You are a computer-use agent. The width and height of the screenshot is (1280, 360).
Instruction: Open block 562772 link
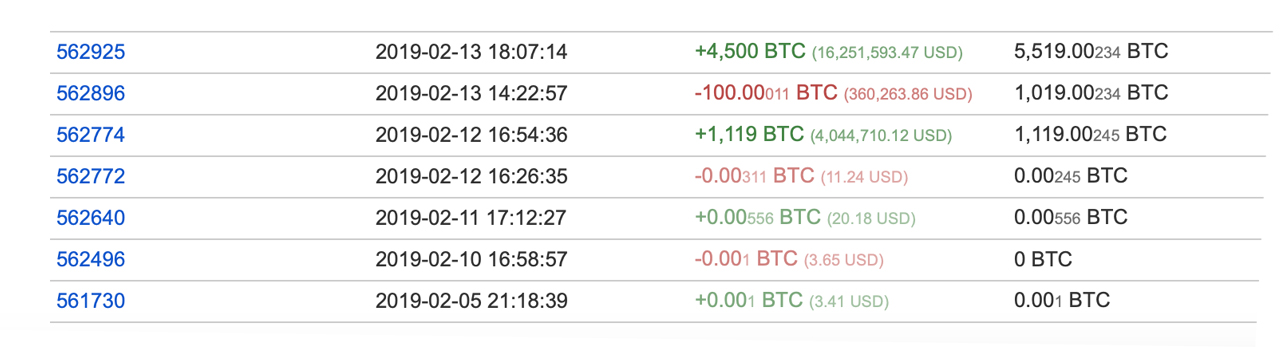point(90,176)
